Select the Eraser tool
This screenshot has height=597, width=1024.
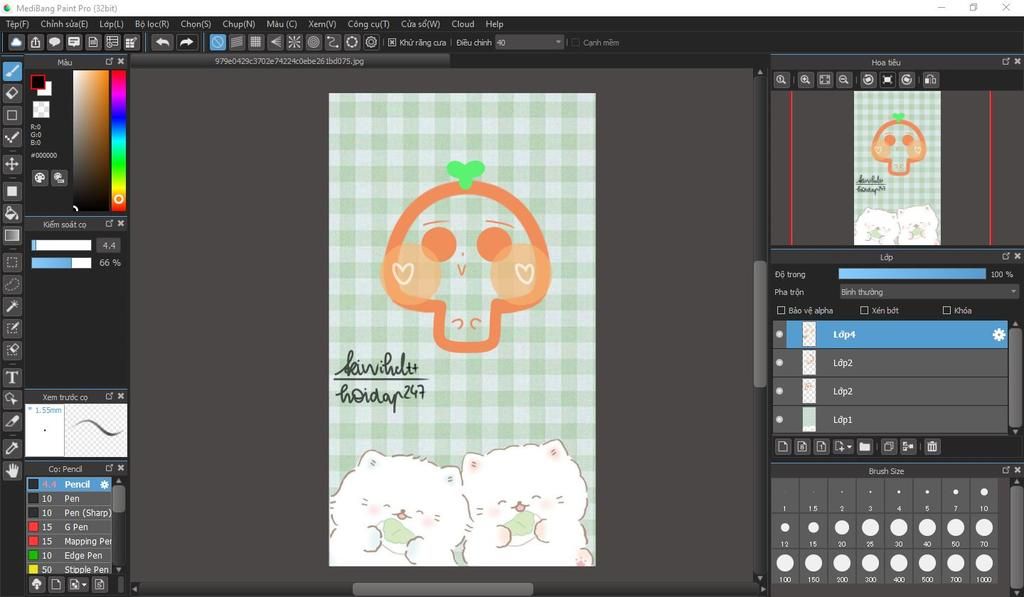(x=12, y=93)
